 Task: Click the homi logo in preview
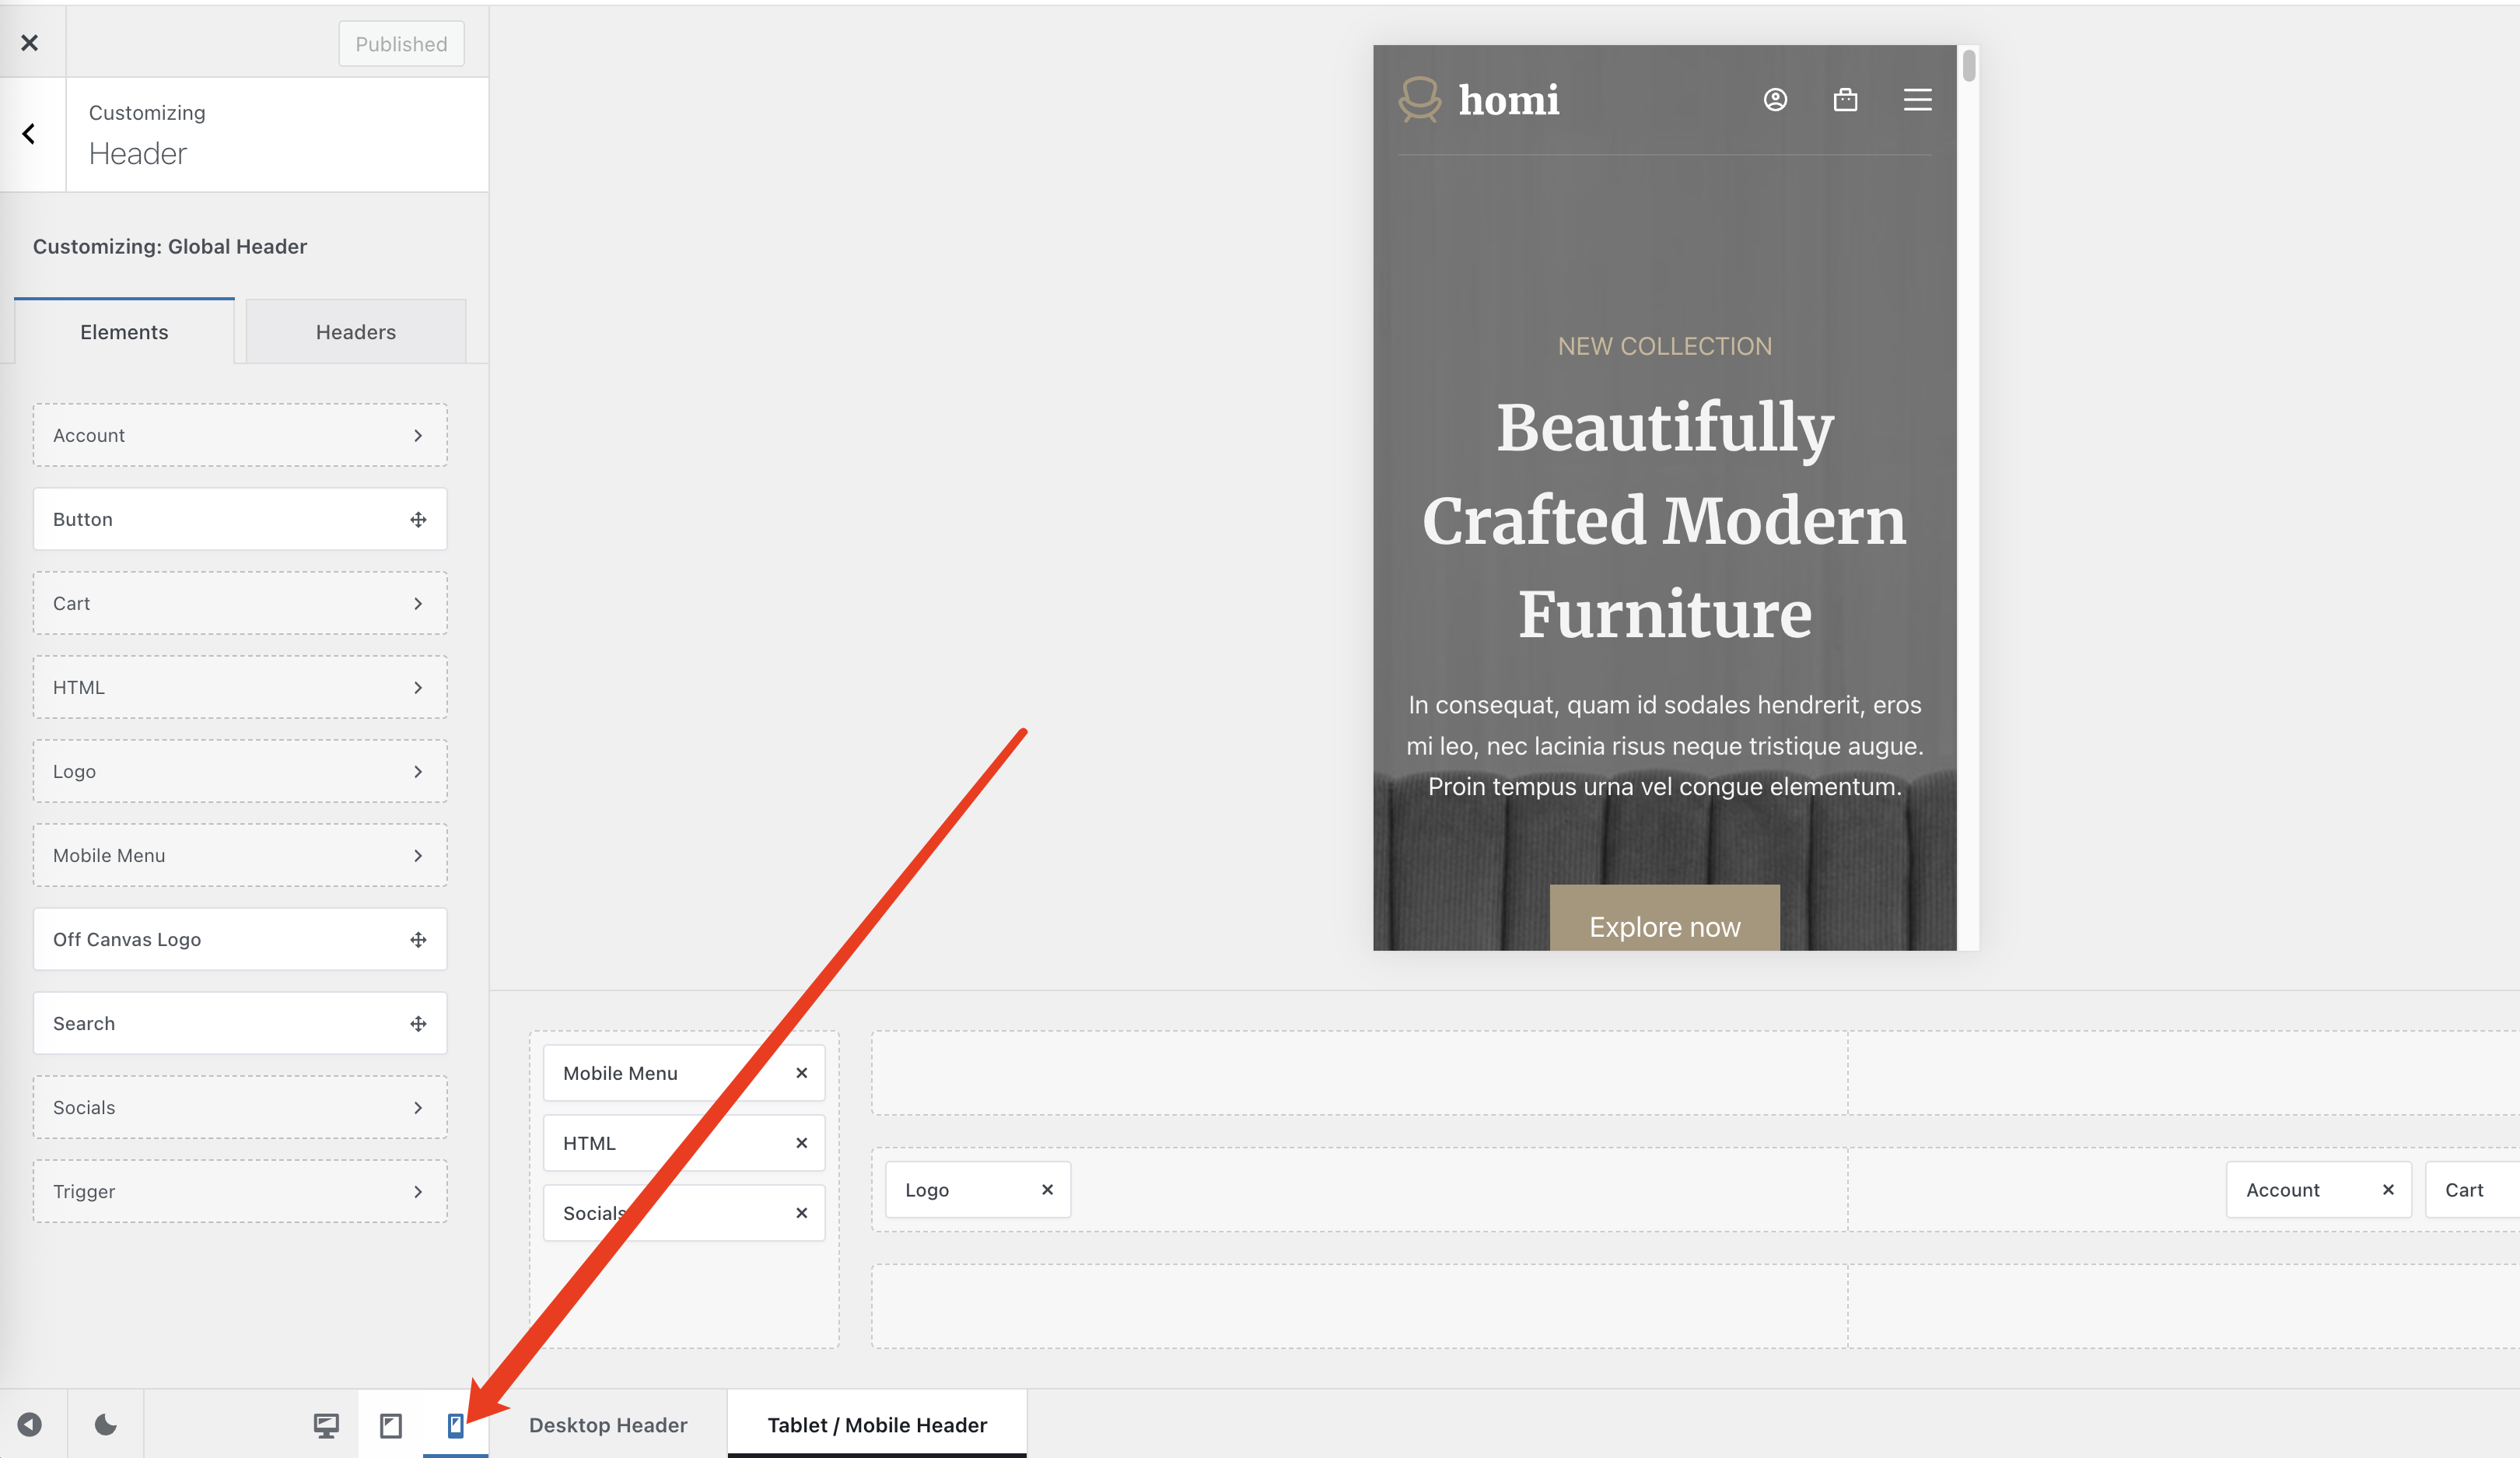tap(1479, 100)
